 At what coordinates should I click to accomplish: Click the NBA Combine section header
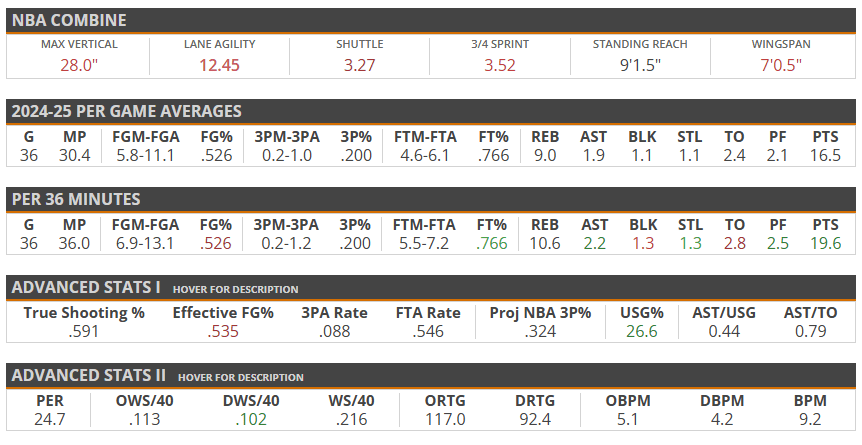(x=69, y=20)
